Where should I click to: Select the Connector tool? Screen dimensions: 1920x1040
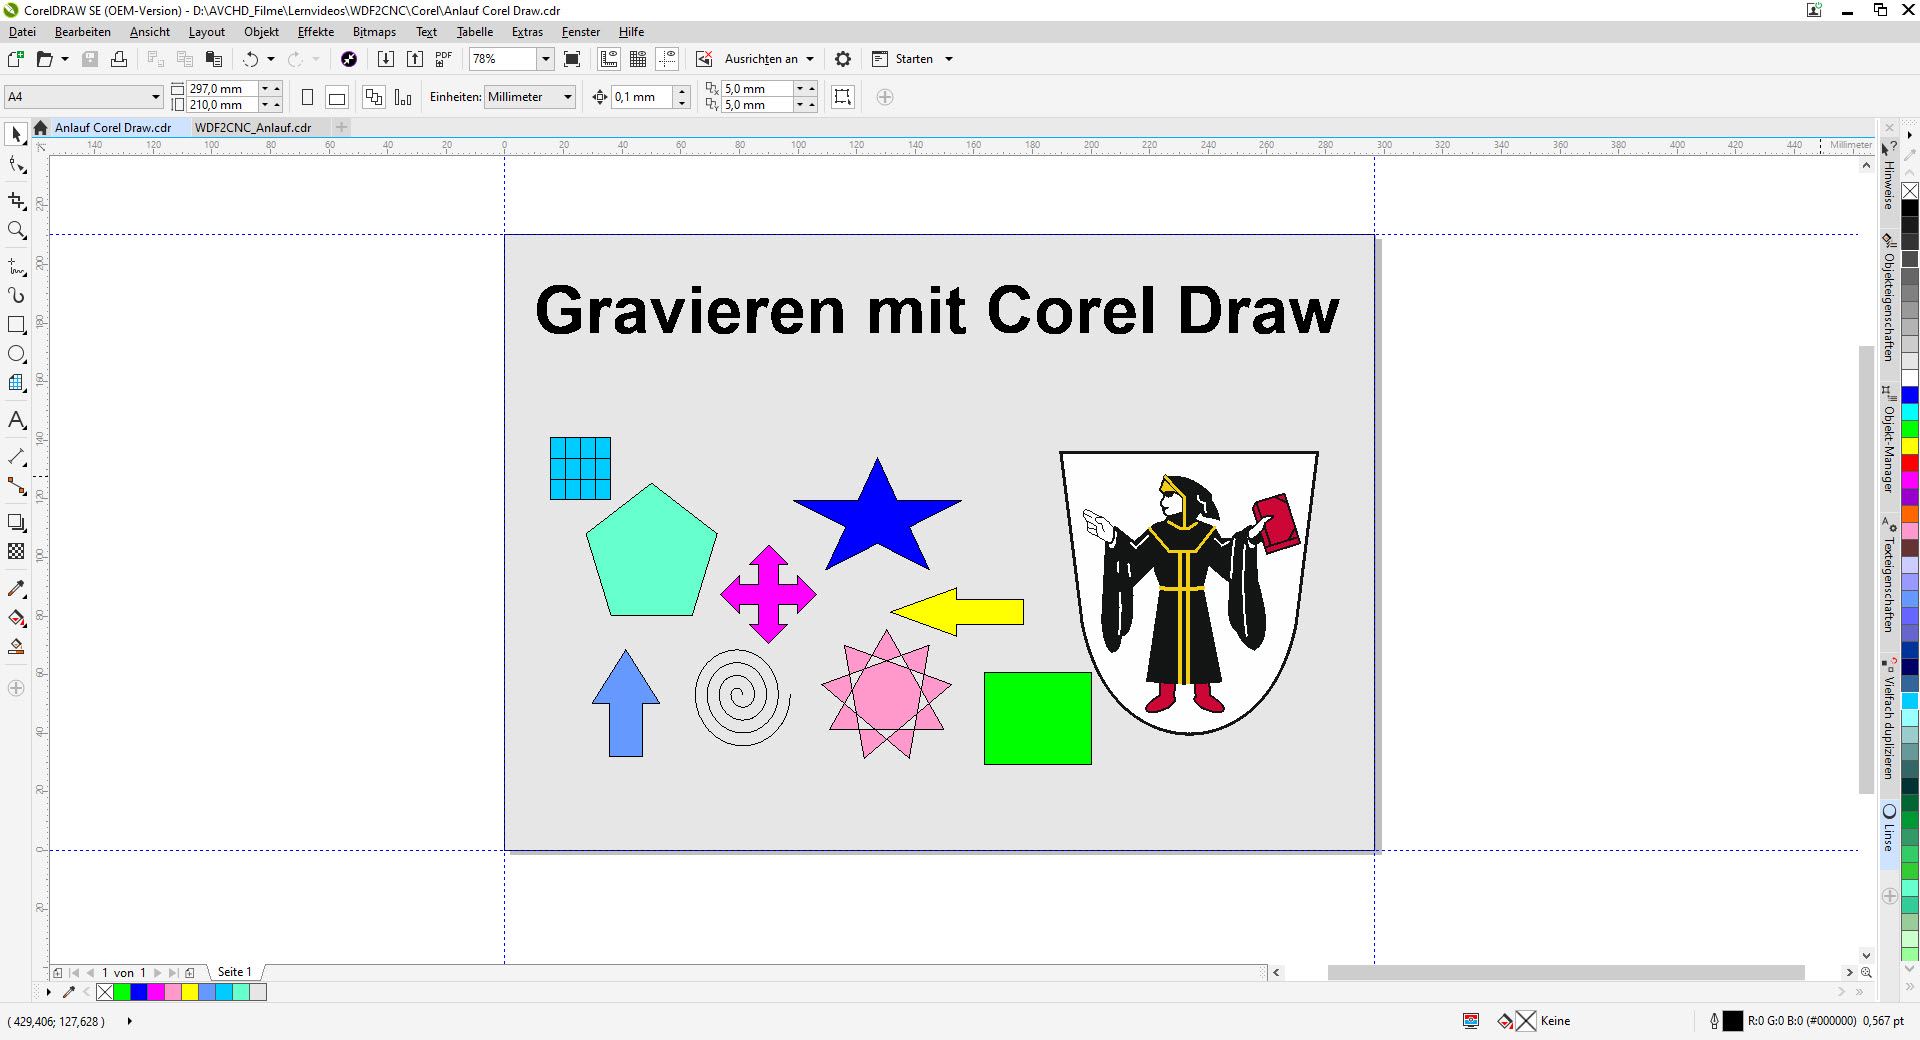(x=16, y=486)
